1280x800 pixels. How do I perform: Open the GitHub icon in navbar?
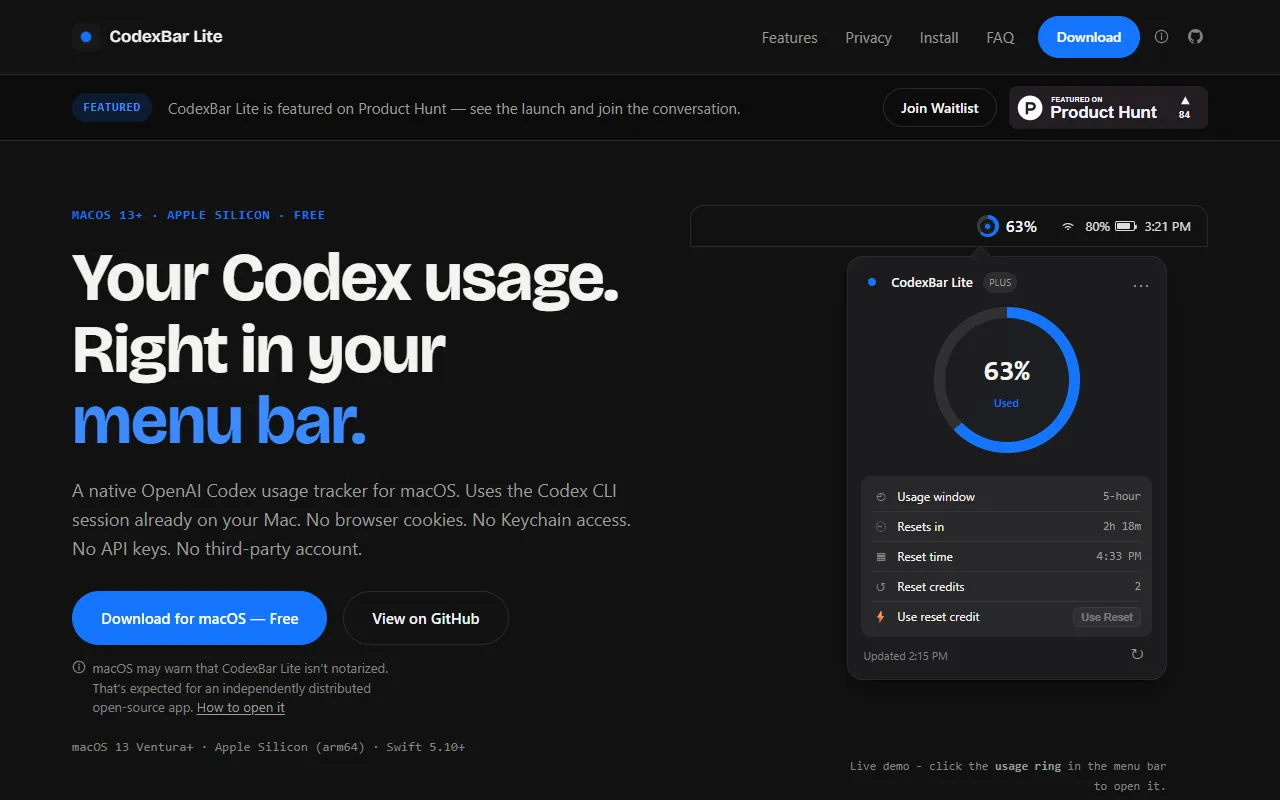point(1195,37)
